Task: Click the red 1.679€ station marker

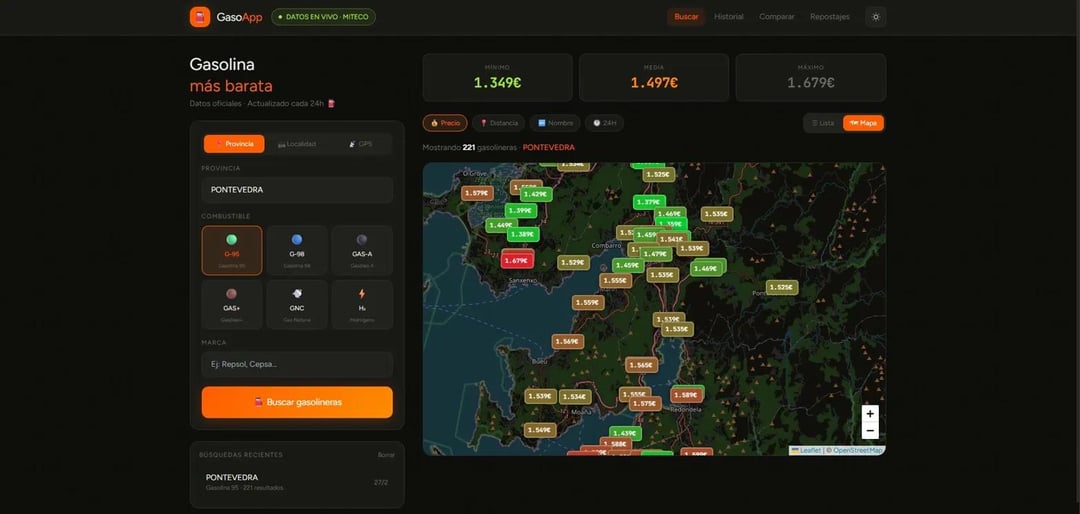Action: (516, 260)
